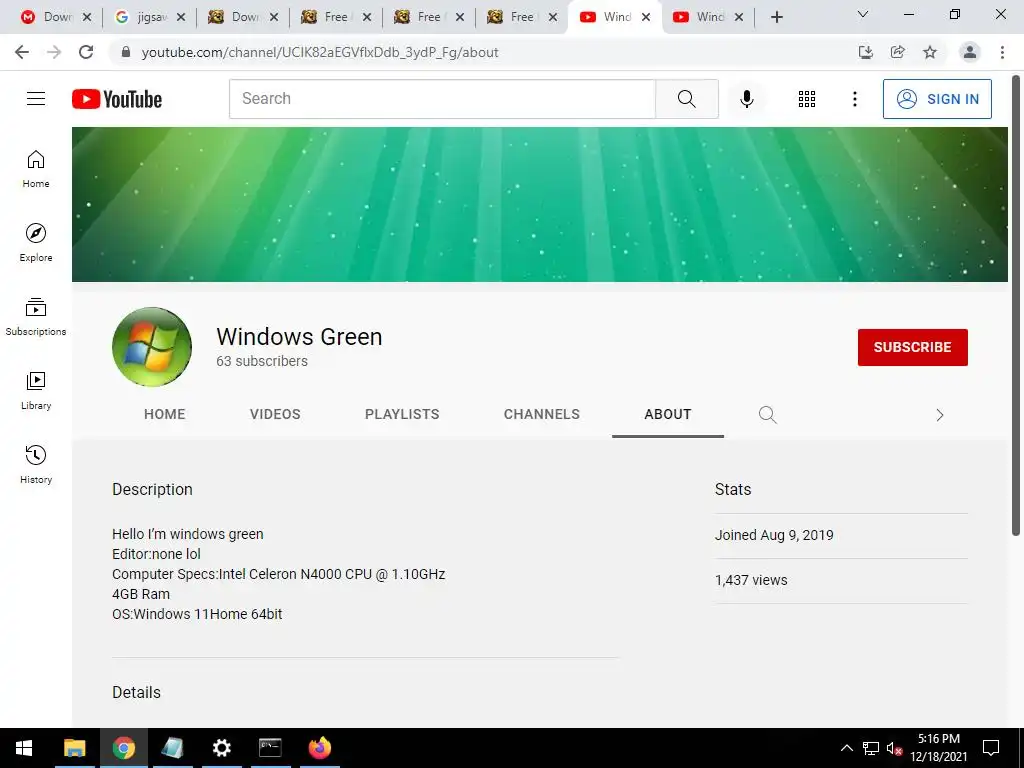Image resolution: width=1024 pixels, height=768 pixels.
Task: Open the channel PLAYLISTS tab
Action: [x=402, y=414]
